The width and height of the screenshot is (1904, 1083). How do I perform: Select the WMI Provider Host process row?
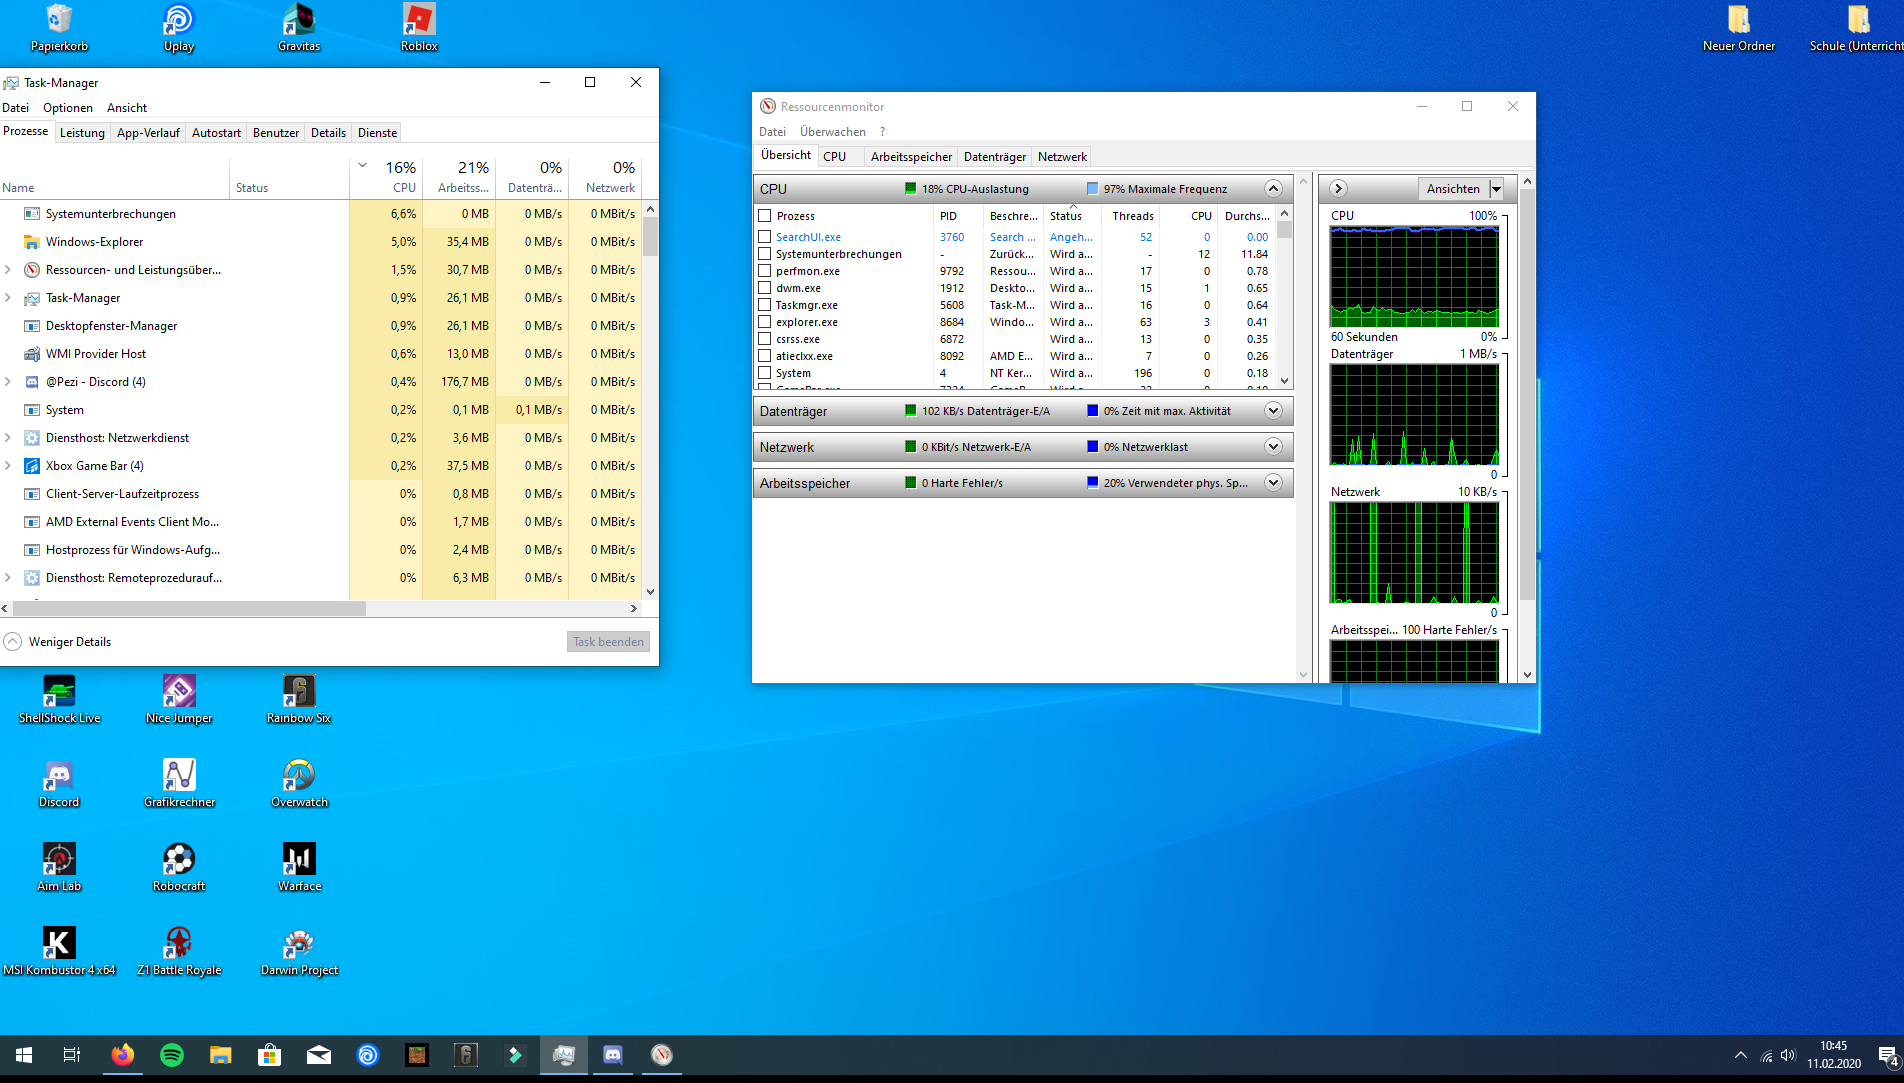click(321, 354)
